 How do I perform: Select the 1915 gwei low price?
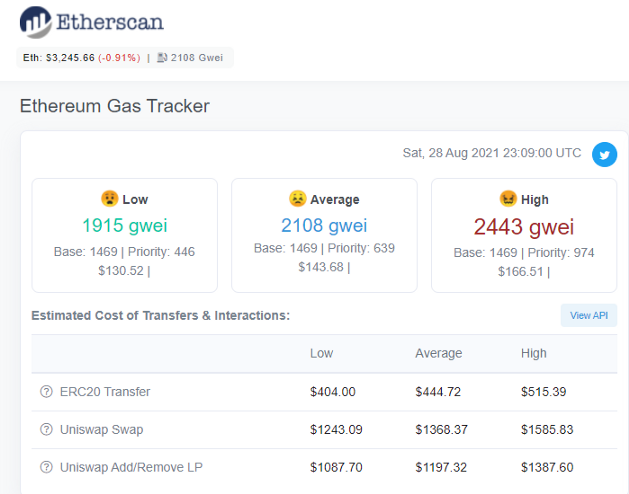125,225
